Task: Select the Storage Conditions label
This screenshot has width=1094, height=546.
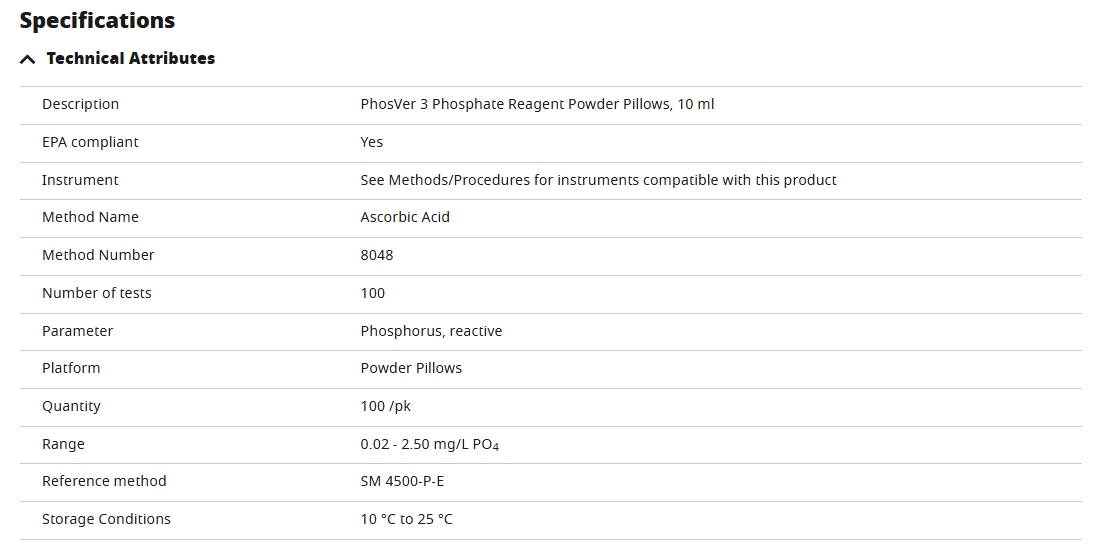Action: tap(106, 519)
